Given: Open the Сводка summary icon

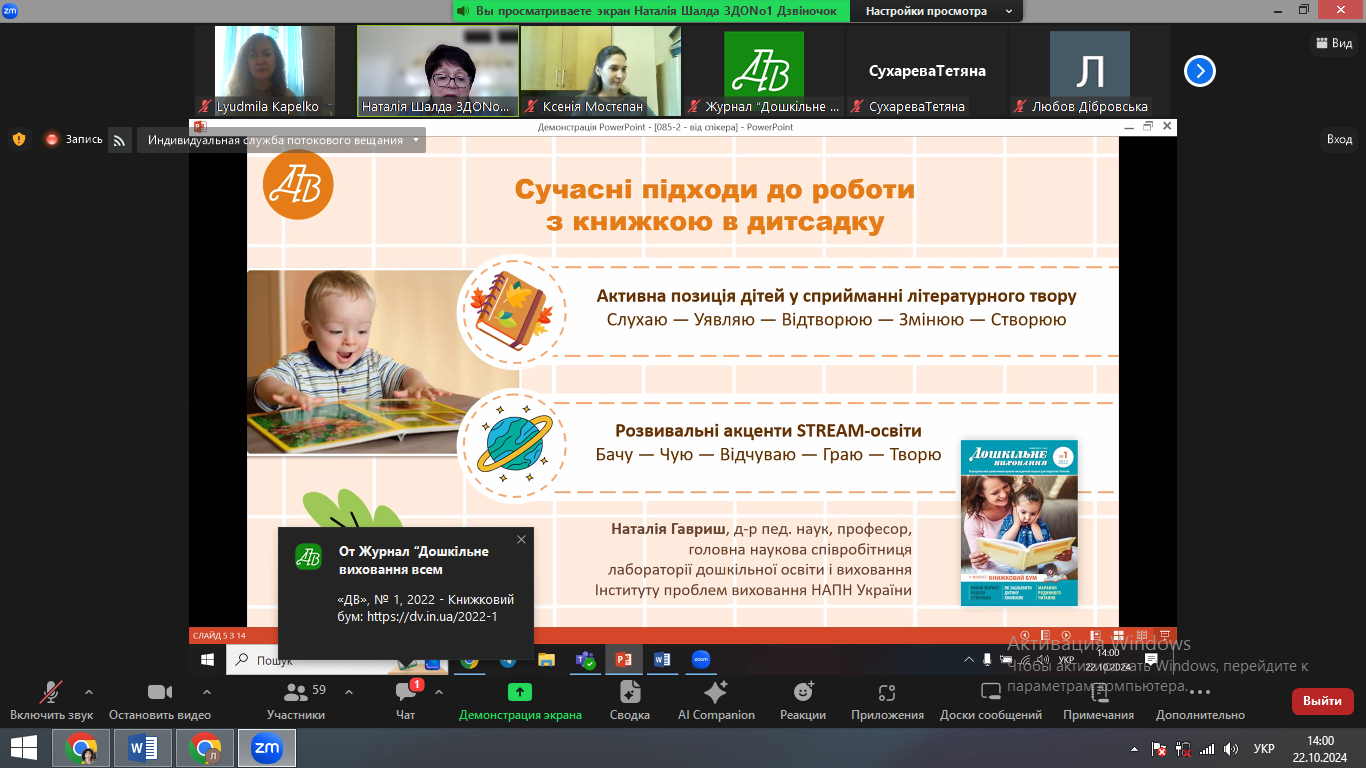Looking at the screenshot, I should 630,700.
